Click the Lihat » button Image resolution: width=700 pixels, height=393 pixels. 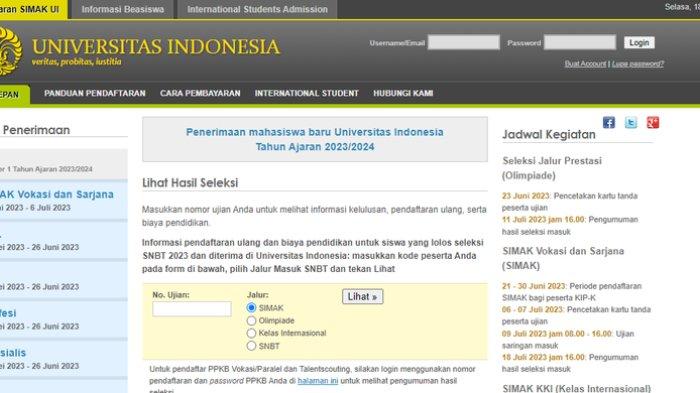click(362, 297)
